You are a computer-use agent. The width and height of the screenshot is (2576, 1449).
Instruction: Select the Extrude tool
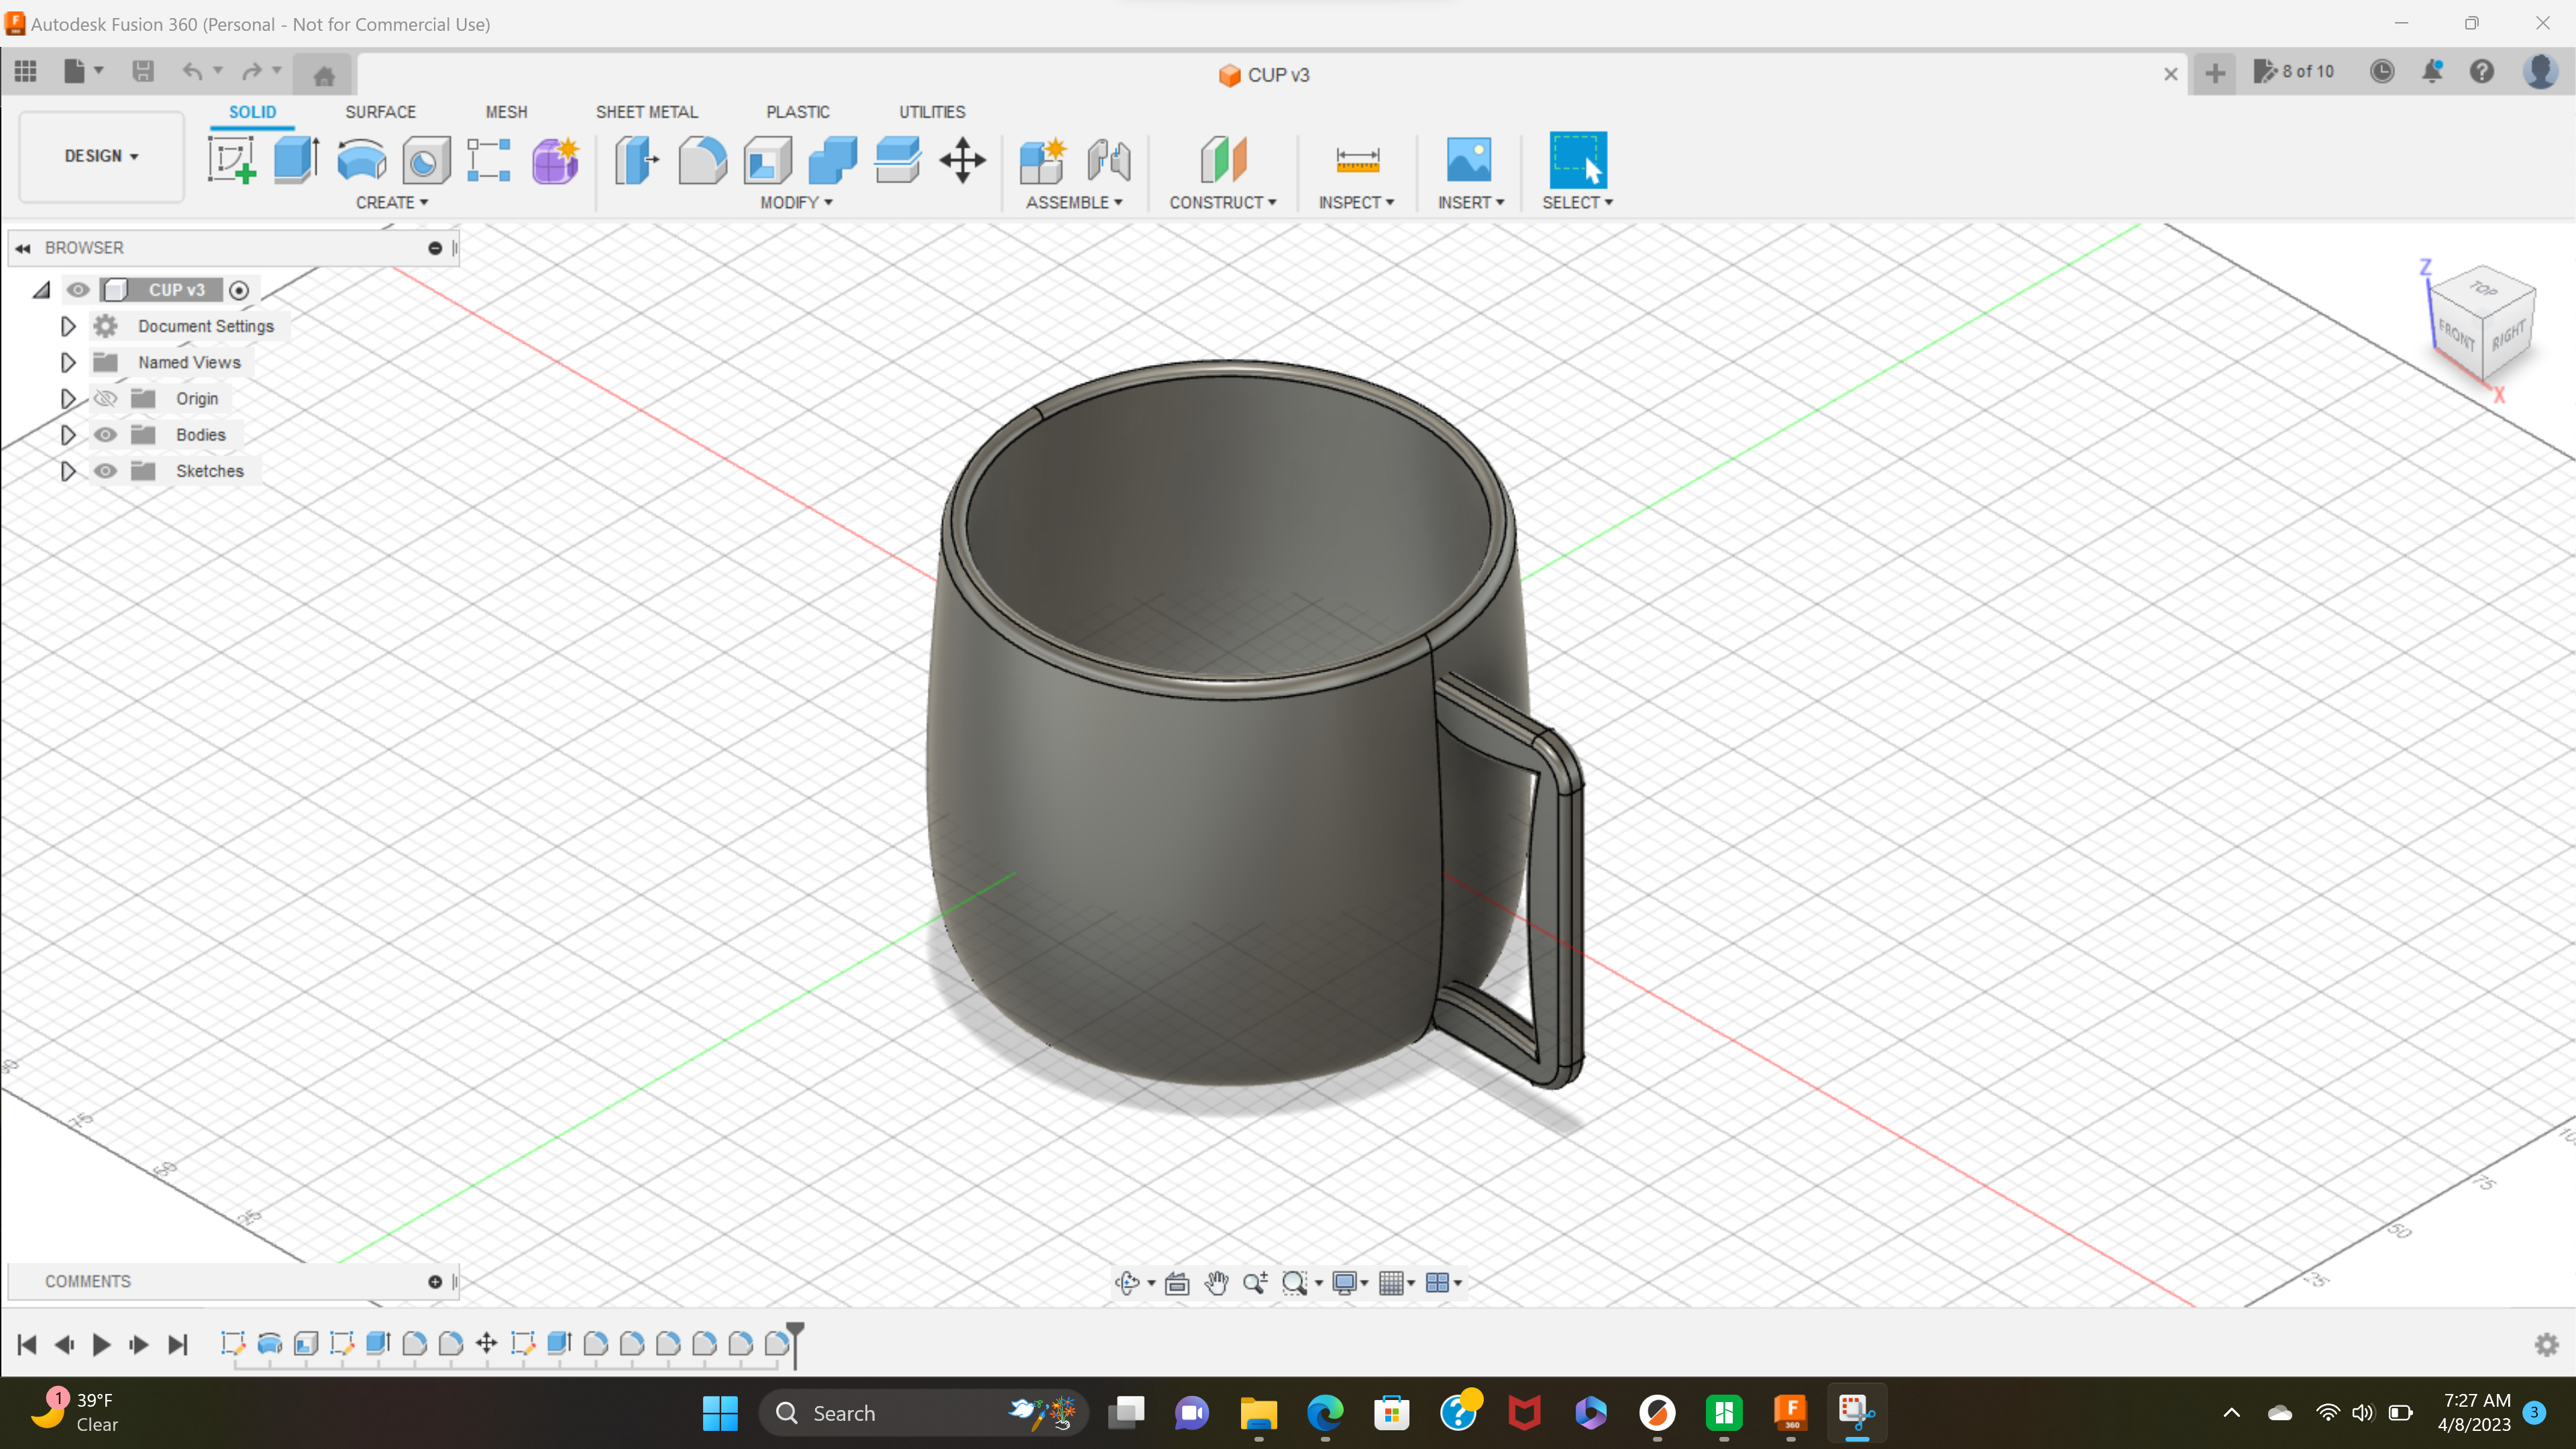pyautogui.click(x=296, y=160)
